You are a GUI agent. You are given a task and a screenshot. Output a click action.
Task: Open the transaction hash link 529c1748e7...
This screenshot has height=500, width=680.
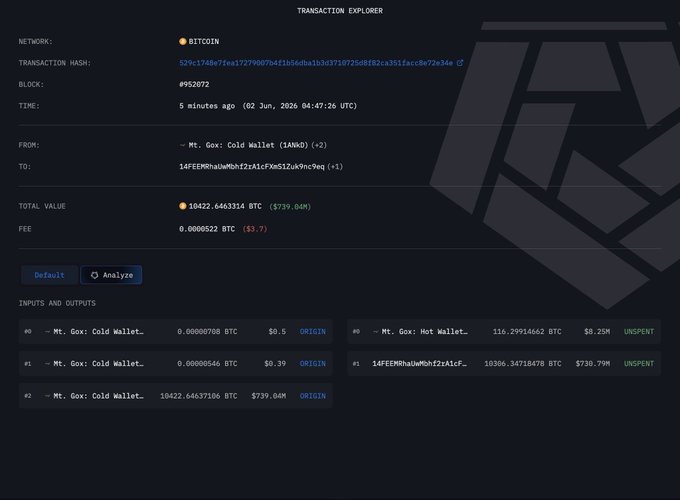click(316, 63)
